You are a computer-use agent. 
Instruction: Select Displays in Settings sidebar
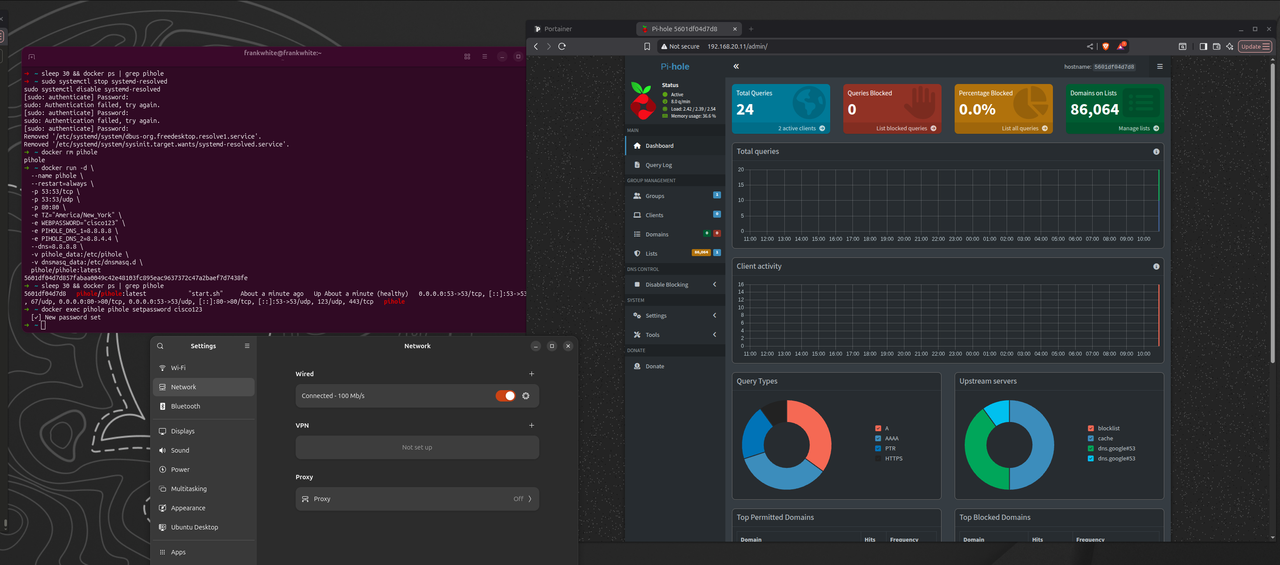coord(203,431)
